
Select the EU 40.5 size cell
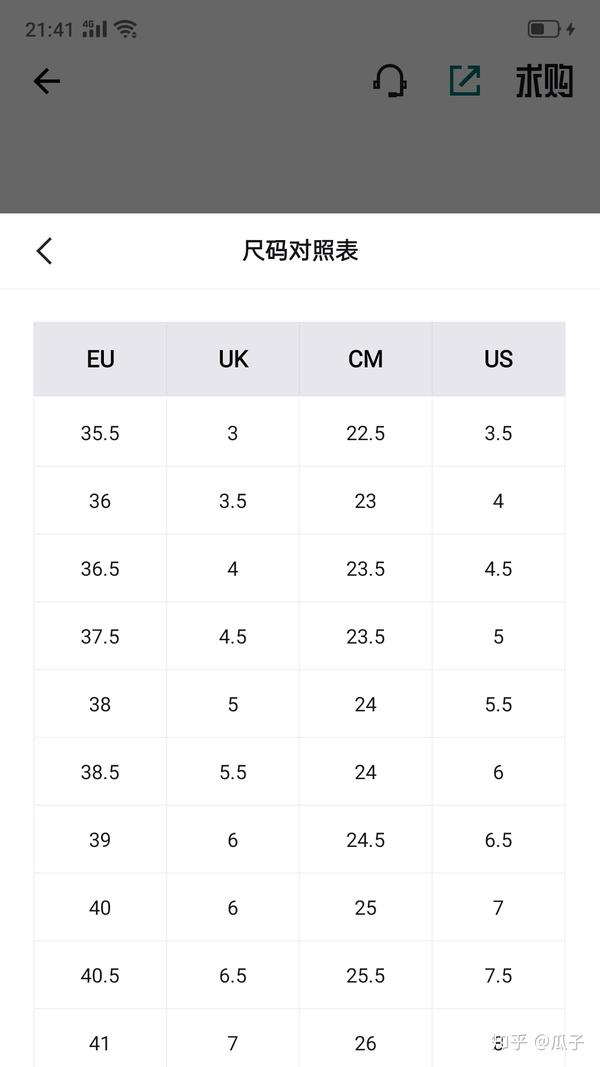pyautogui.click(x=100, y=975)
